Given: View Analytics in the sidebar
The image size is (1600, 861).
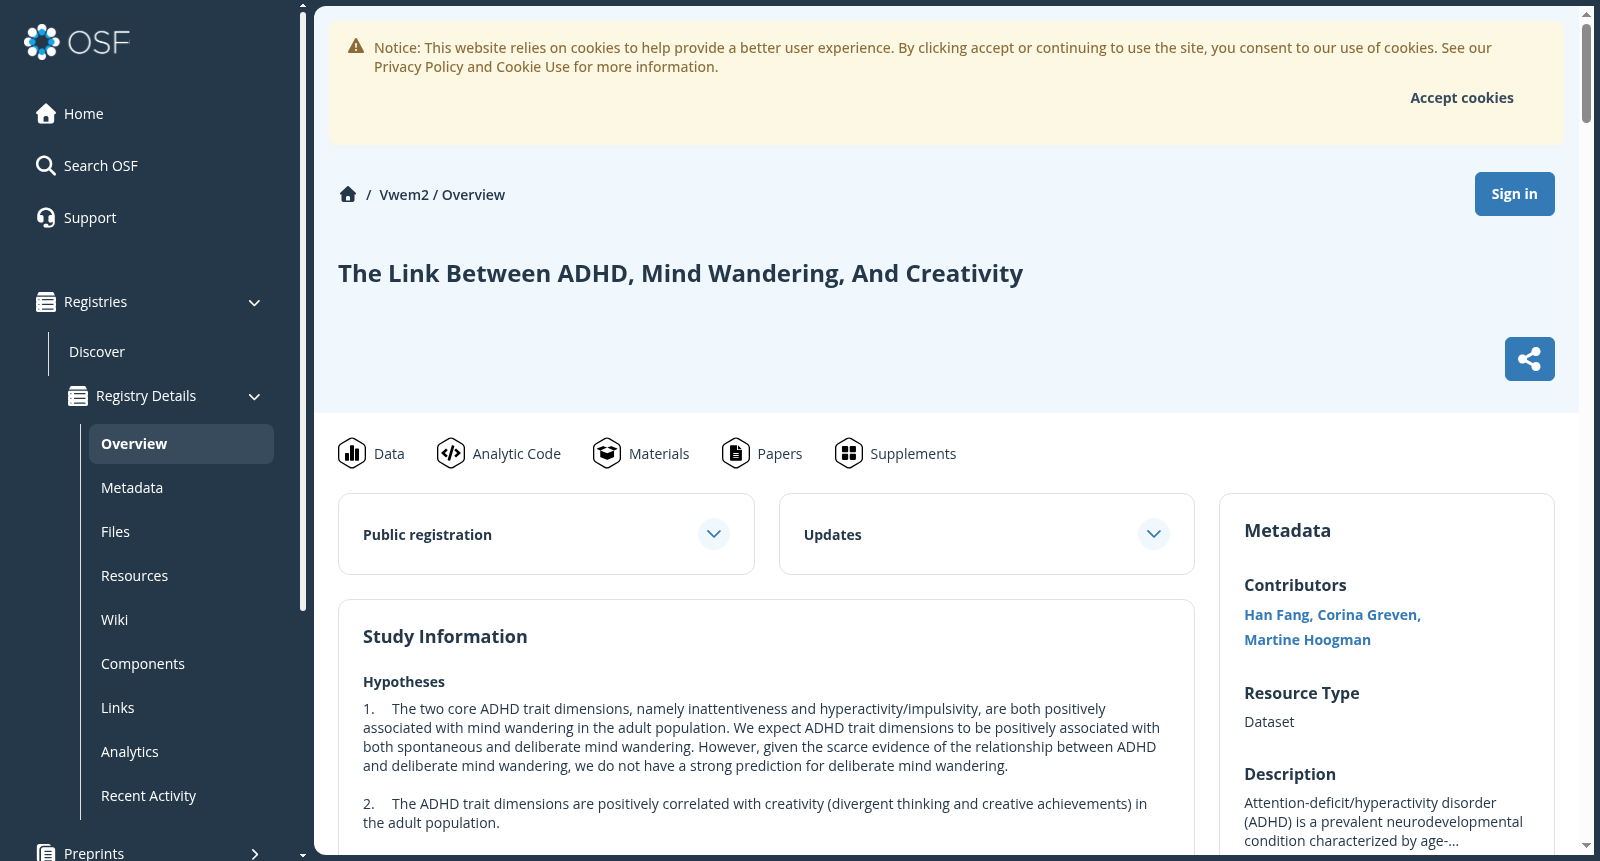Looking at the screenshot, I should (x=181, y=752).
